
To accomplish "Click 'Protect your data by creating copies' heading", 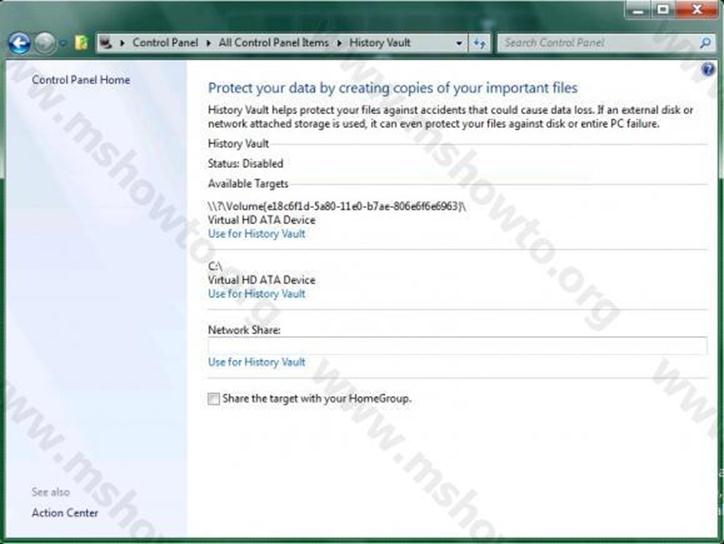I will (x=392, y=88).
